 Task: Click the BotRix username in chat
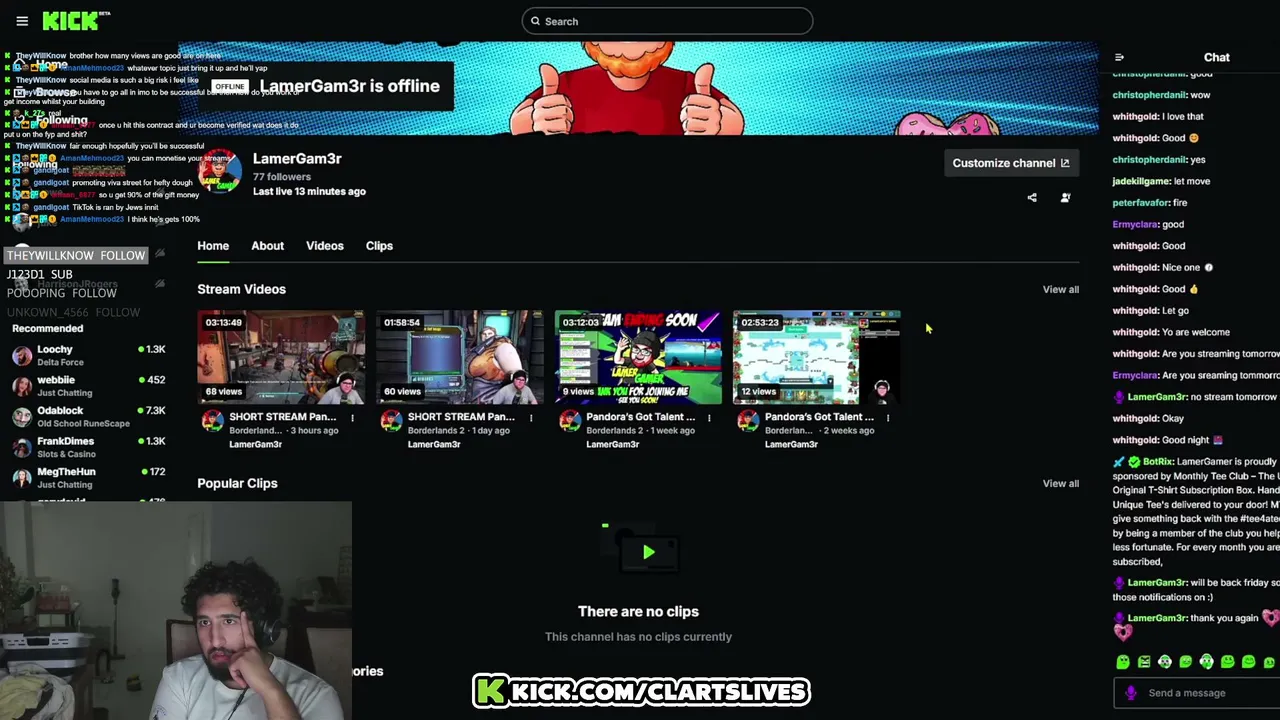tap(1158, 462)
